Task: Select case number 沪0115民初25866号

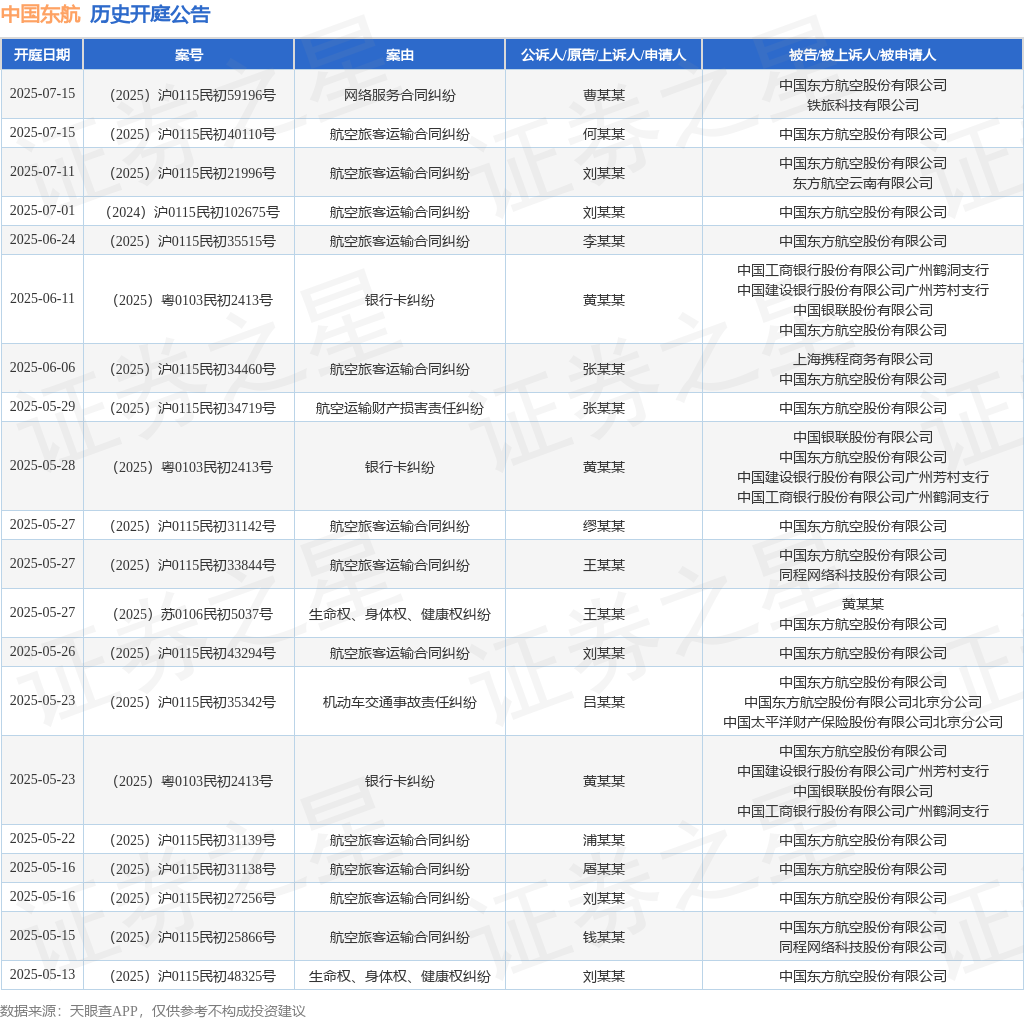Action: tap(193, 937)
